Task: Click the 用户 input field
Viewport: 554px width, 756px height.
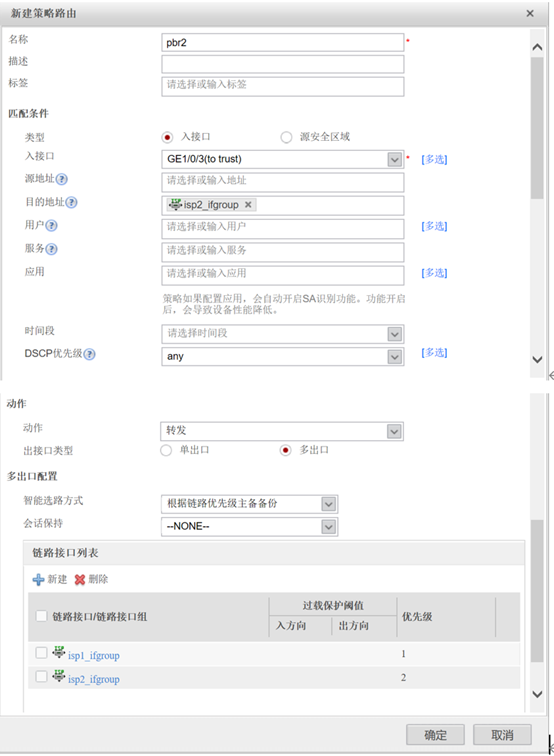Action: tap(283, 229)
